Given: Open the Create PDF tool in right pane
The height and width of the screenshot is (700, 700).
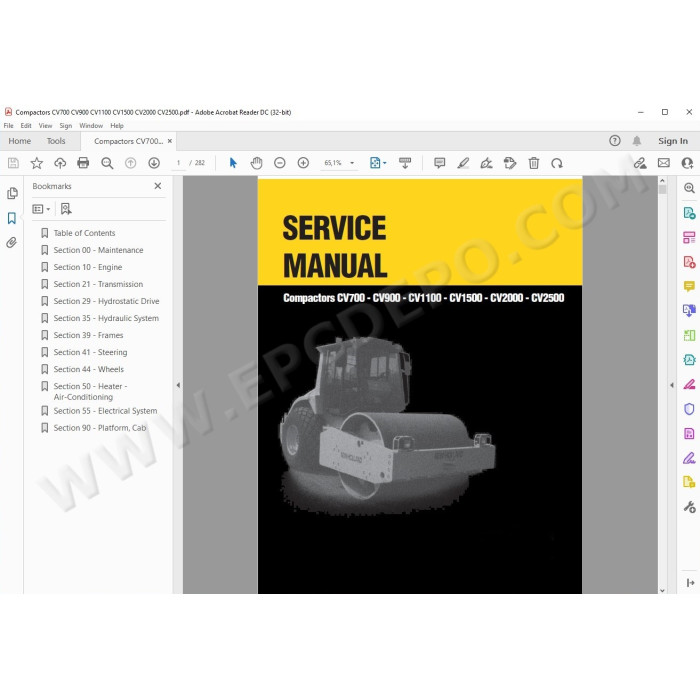Looking at the screenshot, I should tap(689, 261).
